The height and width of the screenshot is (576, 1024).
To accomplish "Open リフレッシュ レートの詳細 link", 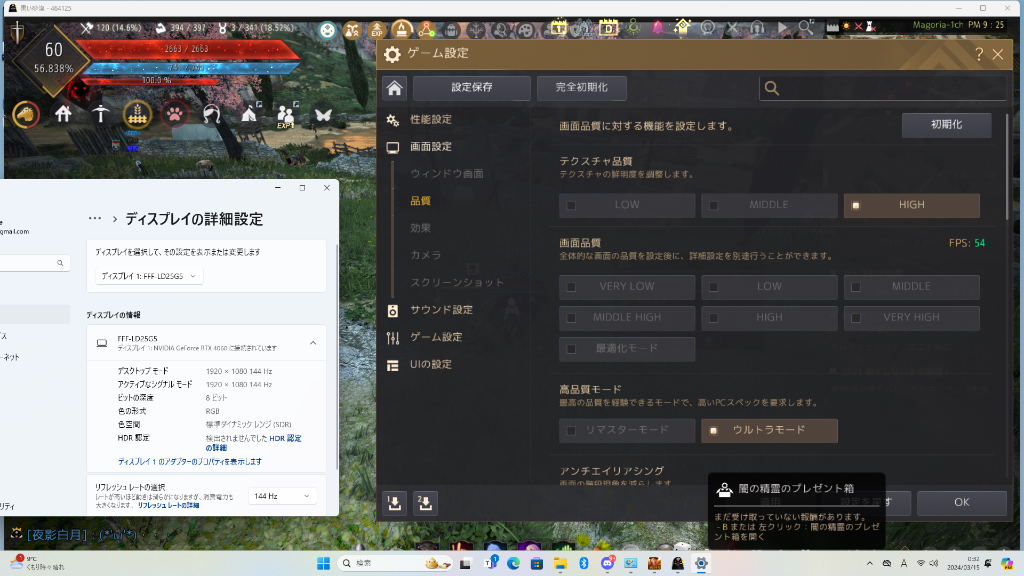I will coord(168,505).
